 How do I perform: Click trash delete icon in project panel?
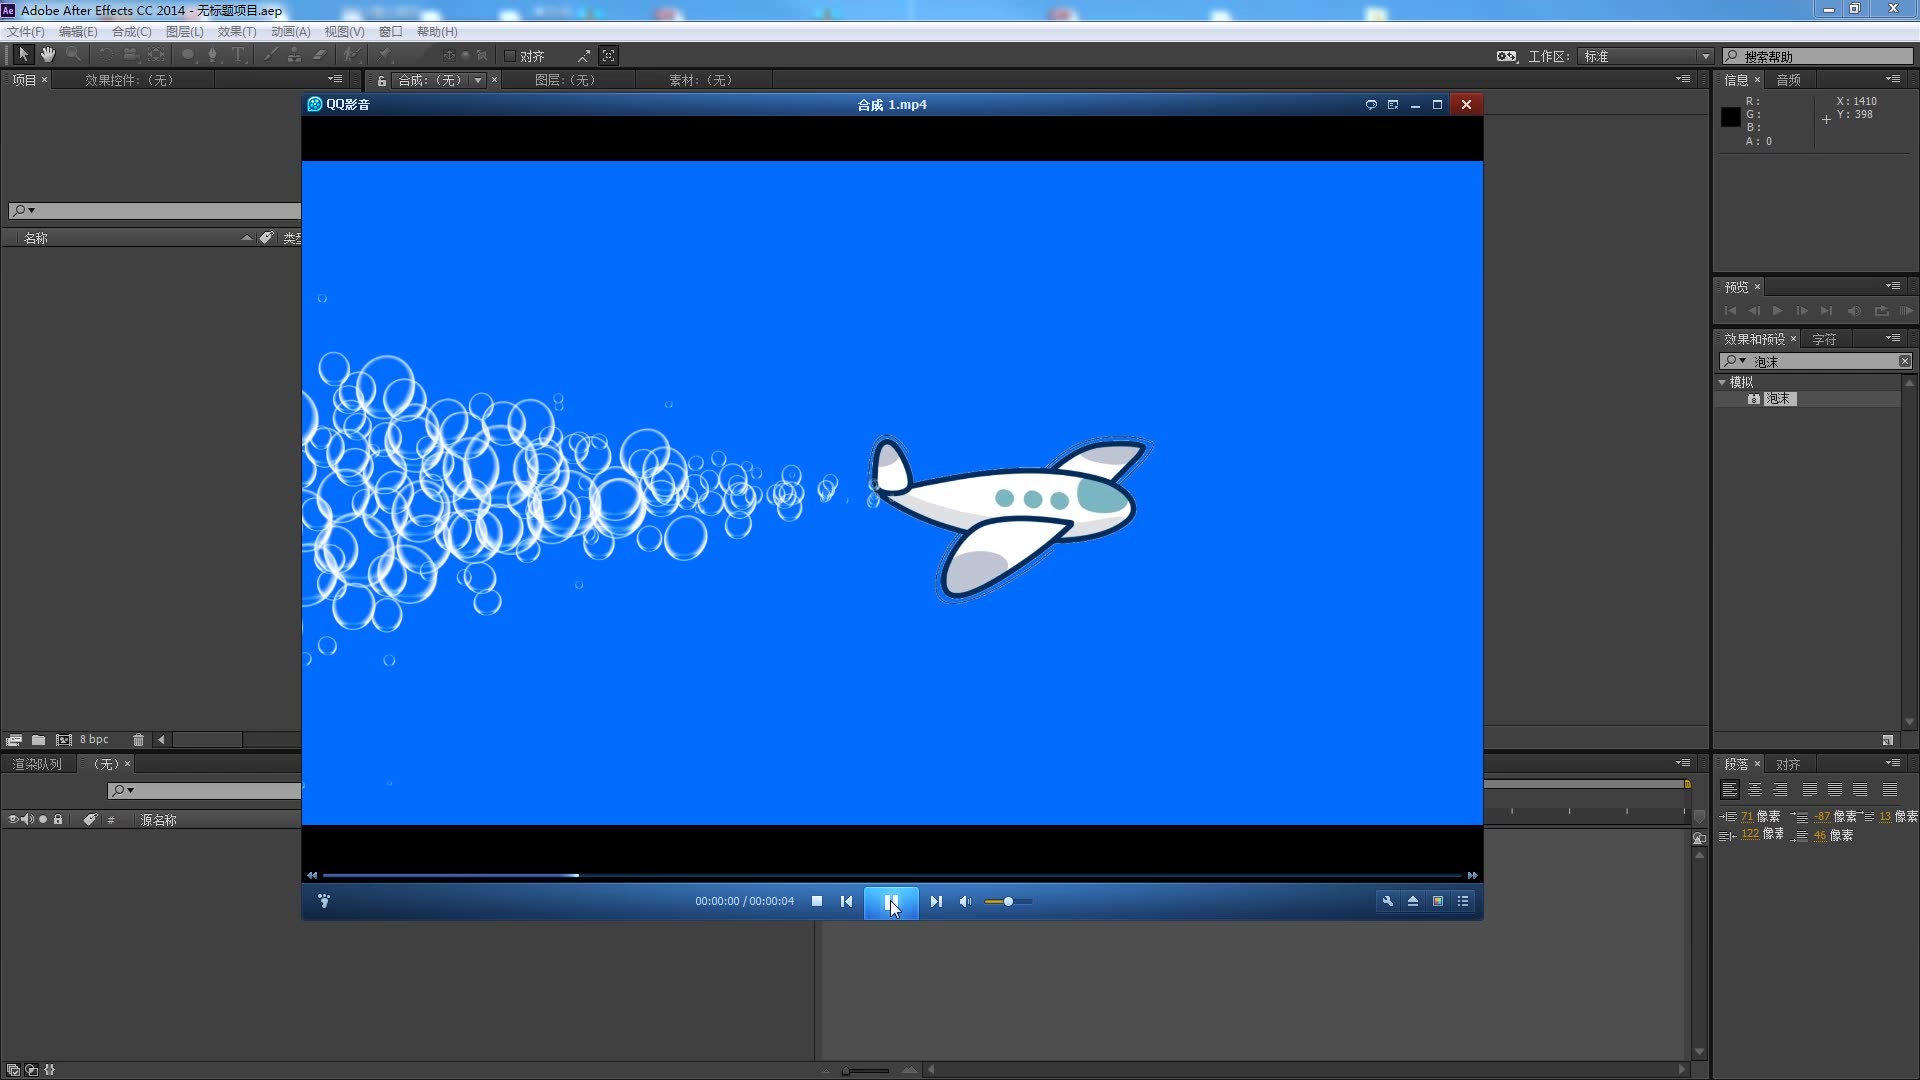point(138,740)
